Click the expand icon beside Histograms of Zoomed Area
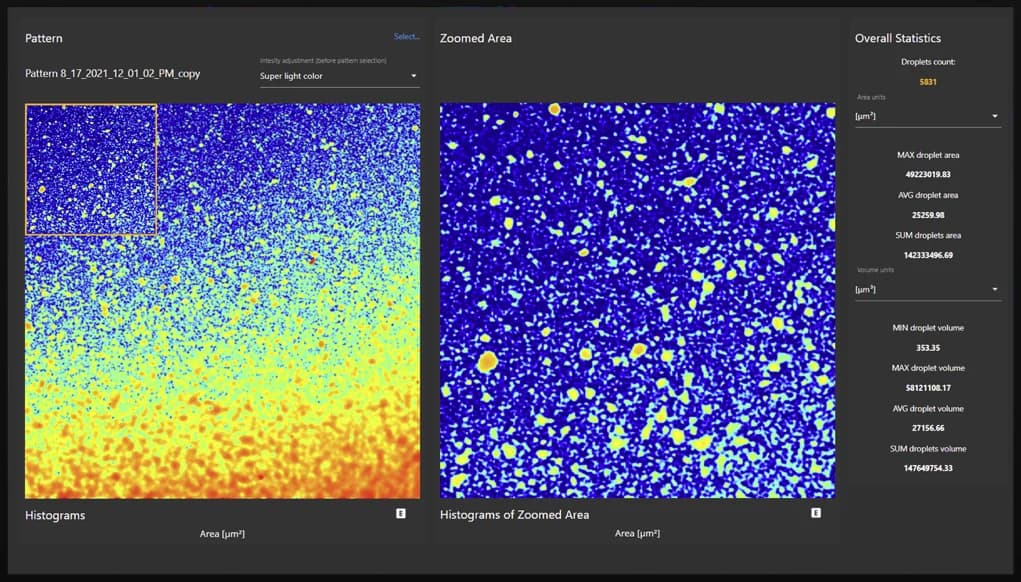Viewport: 1021px width, 582px height. pos(816,513)
